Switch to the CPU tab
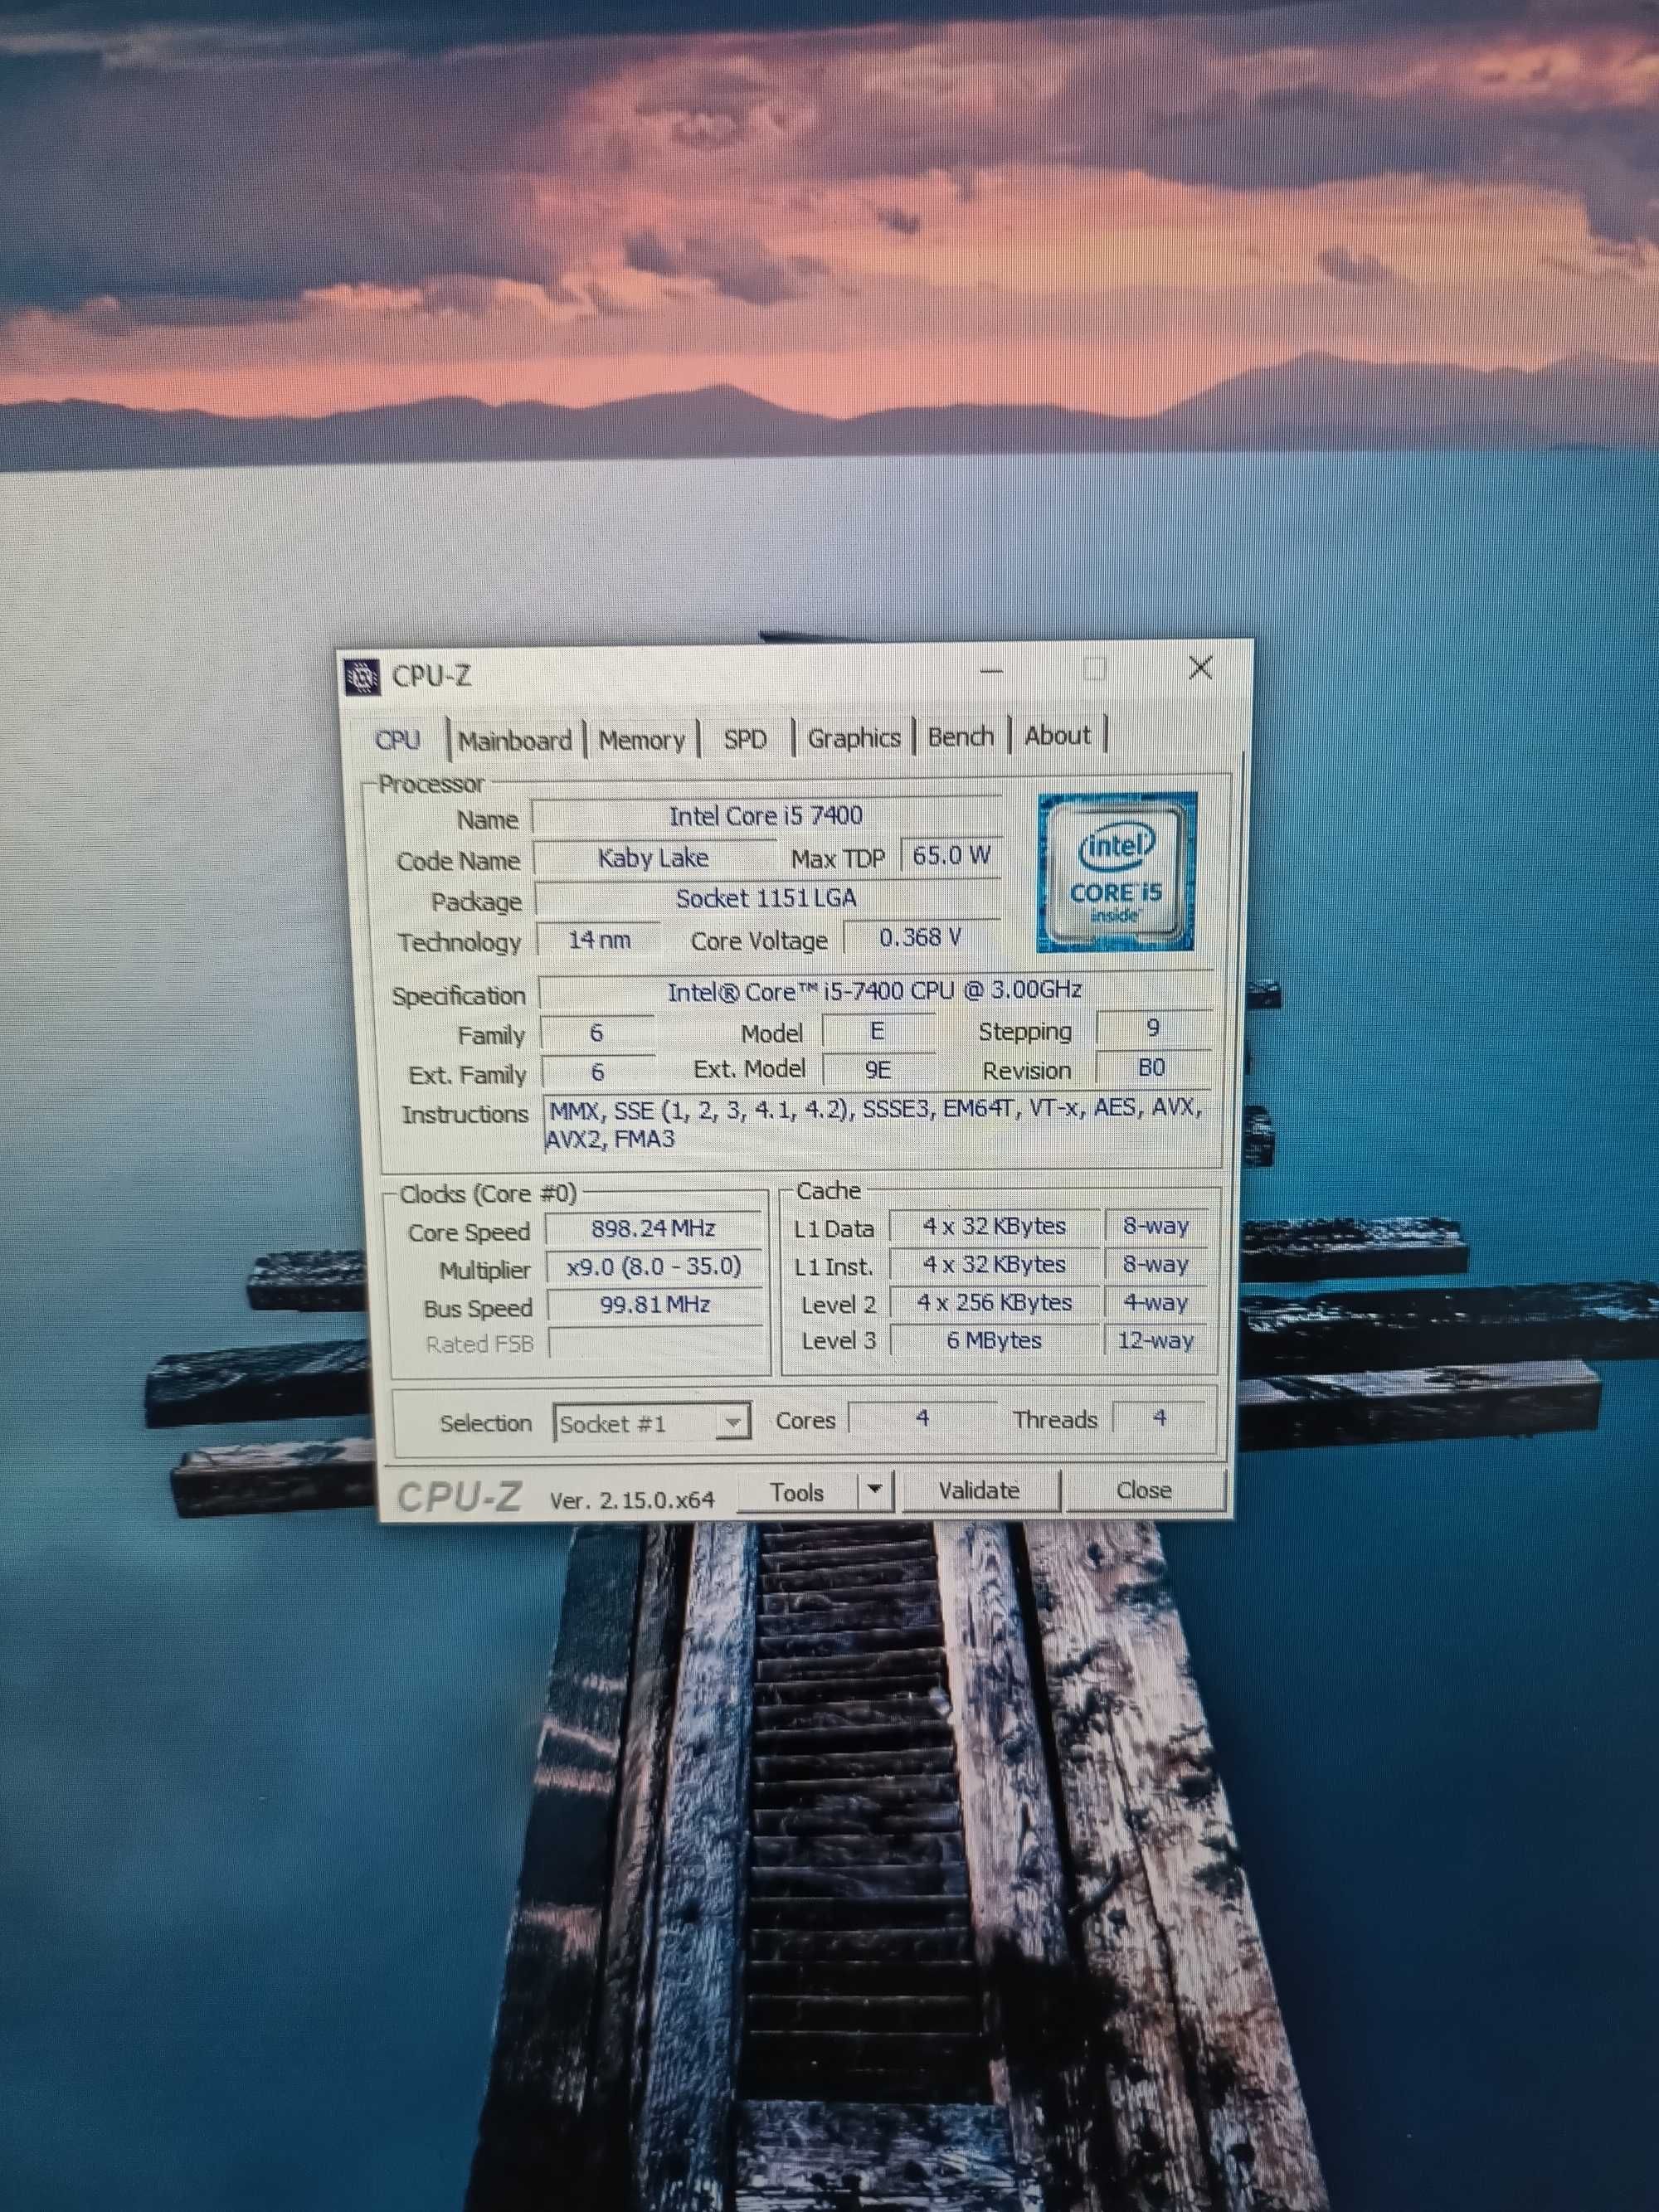This screenshot has width=1659, height=2212. (397, 740)
